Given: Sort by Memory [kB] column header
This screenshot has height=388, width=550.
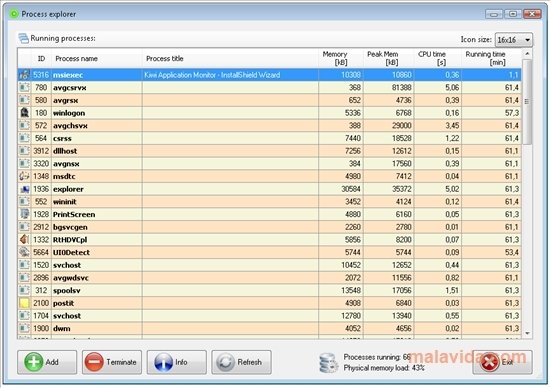Looking at the screenshot, I should (x=341, y=59).
